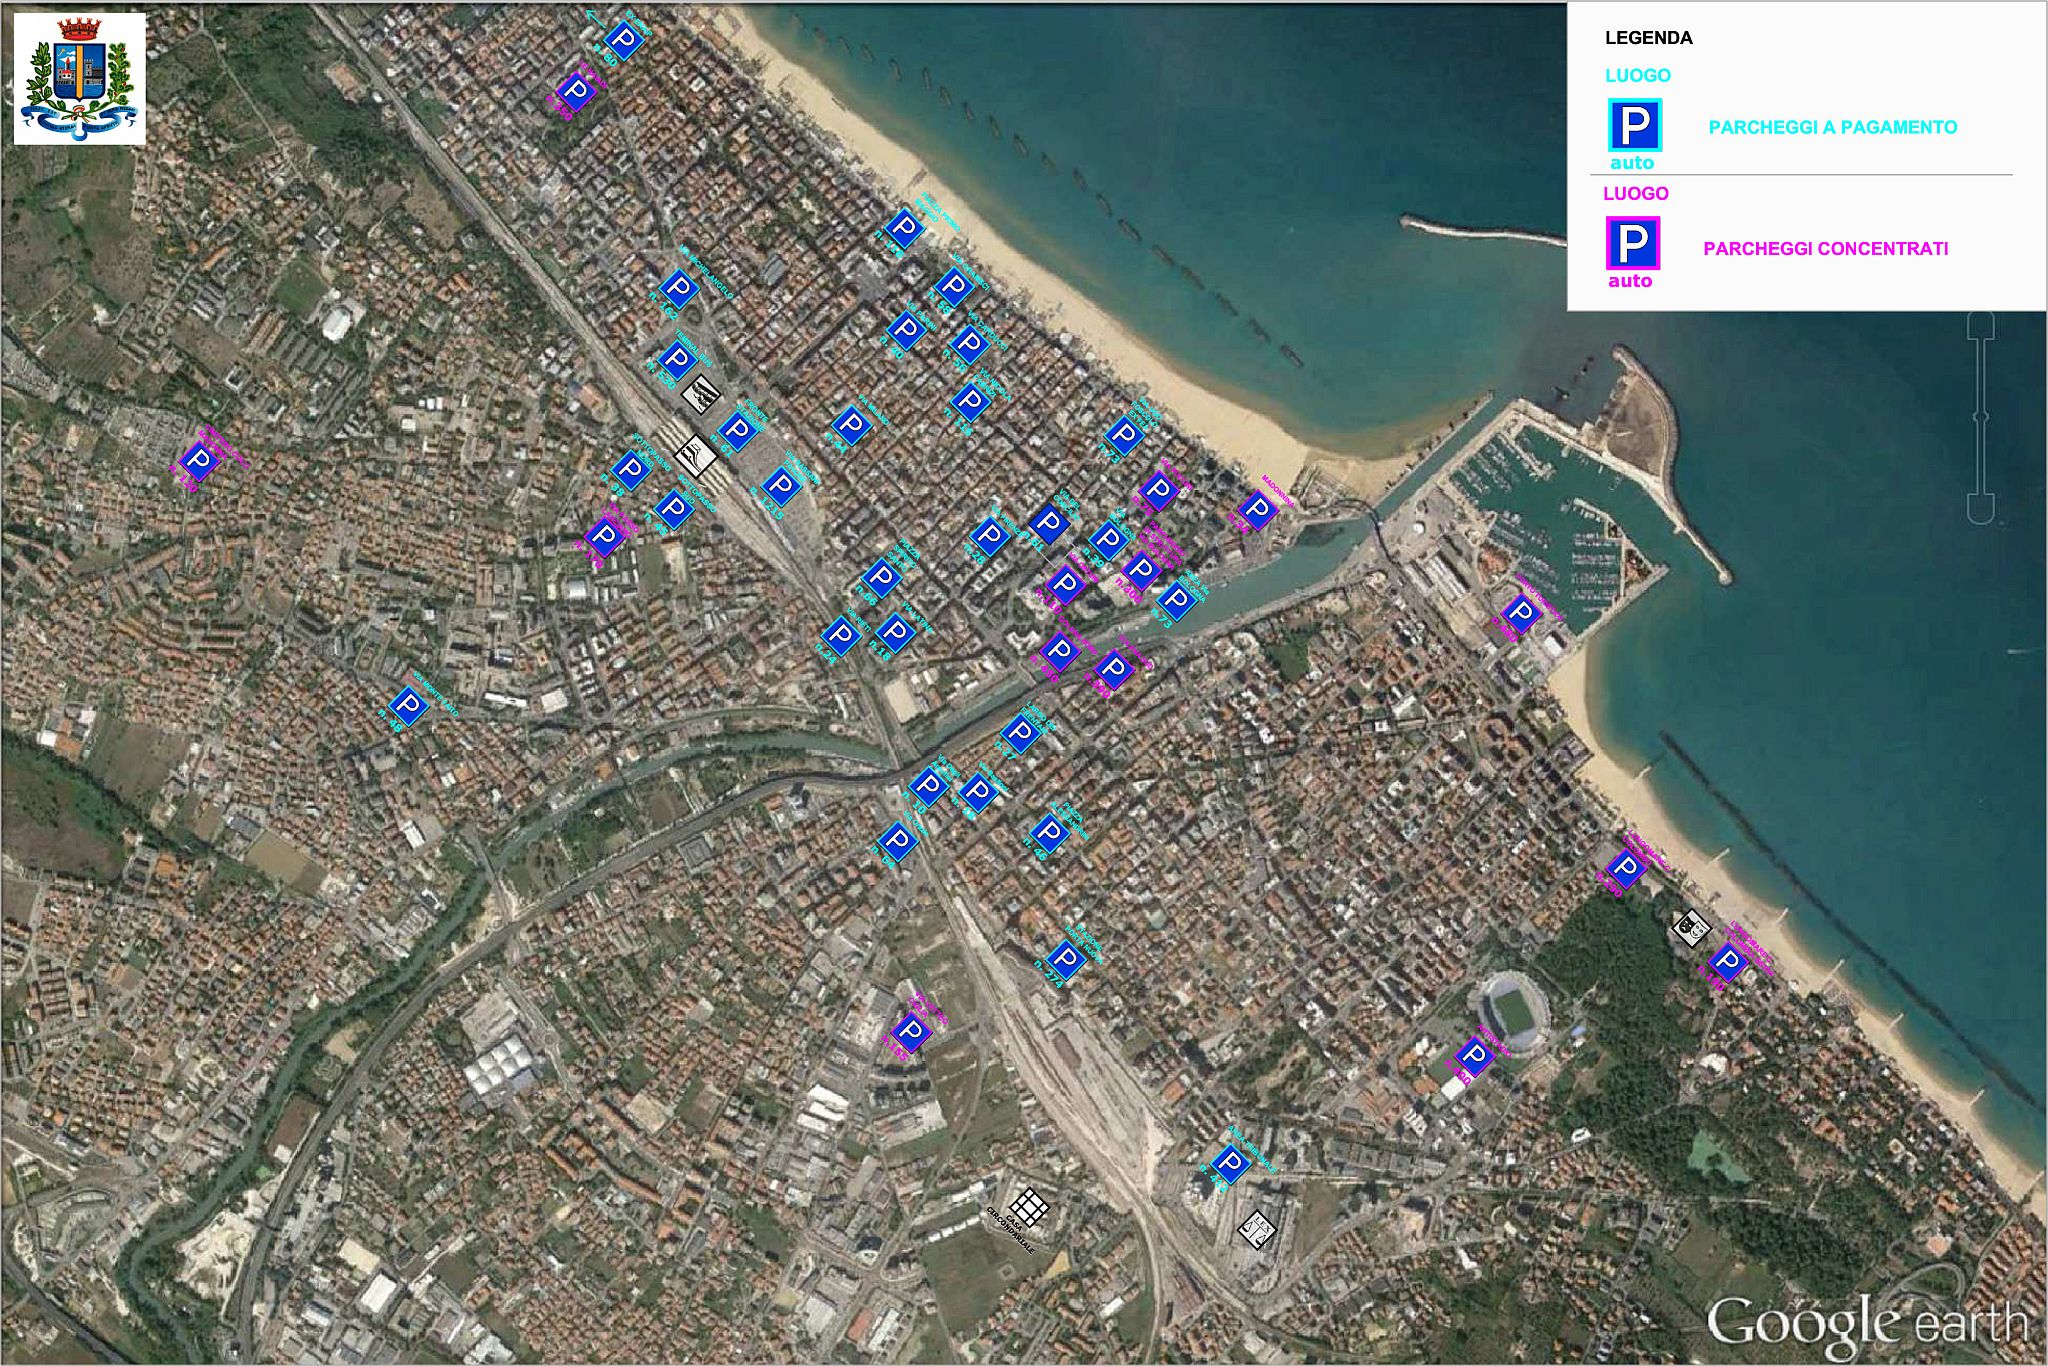This screenshot has height=1366, width=2048.
Task: Select the Area Tribunale parking marker
Action: (1230, 1163)
